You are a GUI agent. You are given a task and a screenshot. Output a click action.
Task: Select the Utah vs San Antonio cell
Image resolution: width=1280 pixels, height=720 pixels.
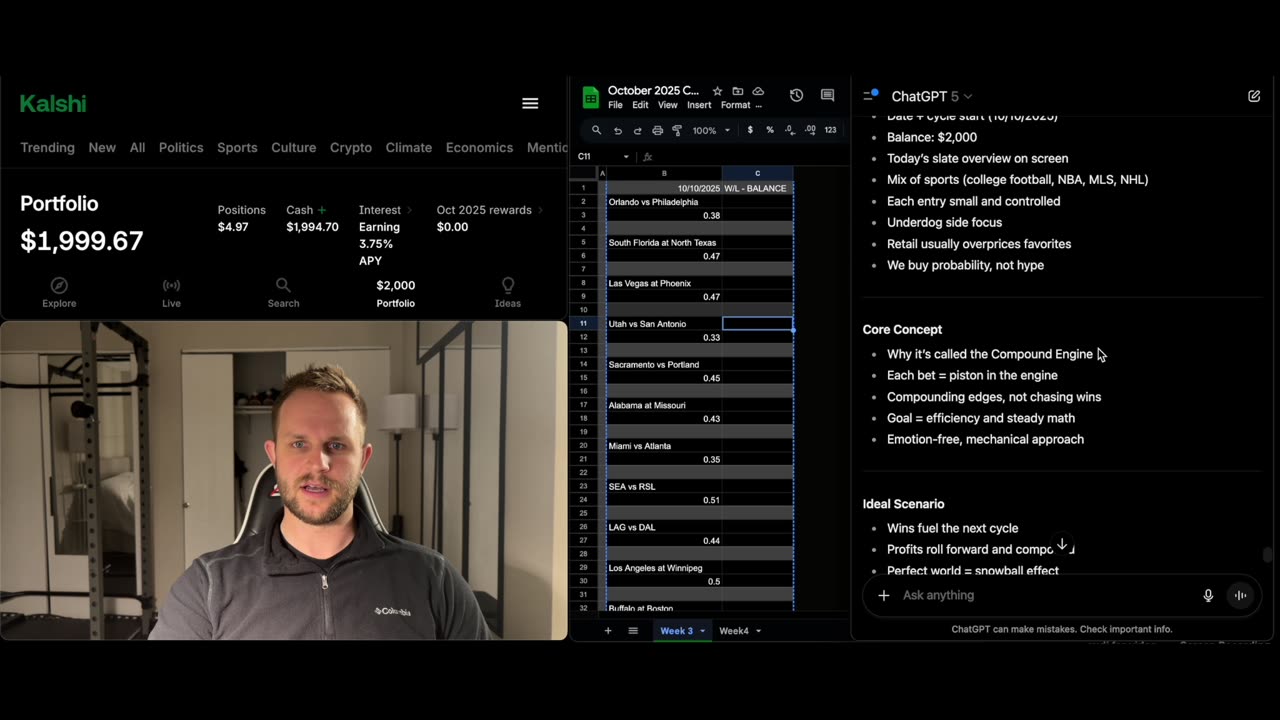click(664, 324)
